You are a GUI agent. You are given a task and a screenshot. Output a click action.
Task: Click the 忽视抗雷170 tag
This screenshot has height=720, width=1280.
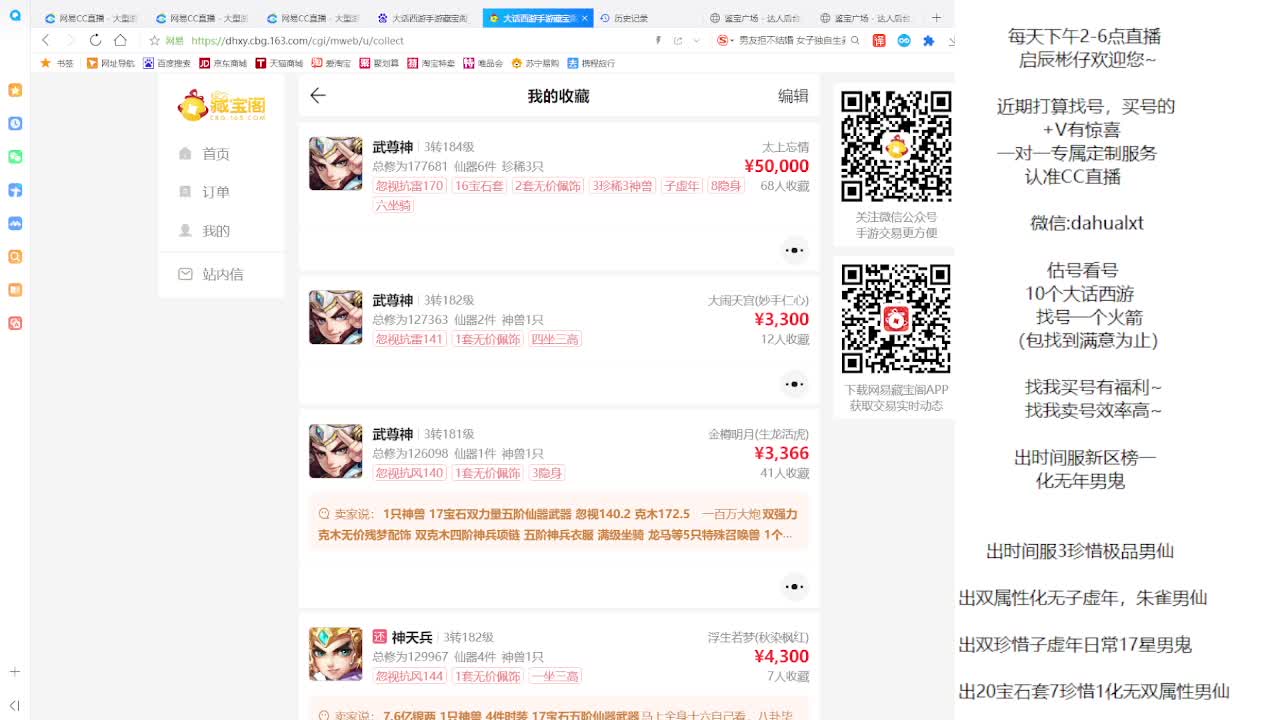pyautogui.click(x=409, y=186)
